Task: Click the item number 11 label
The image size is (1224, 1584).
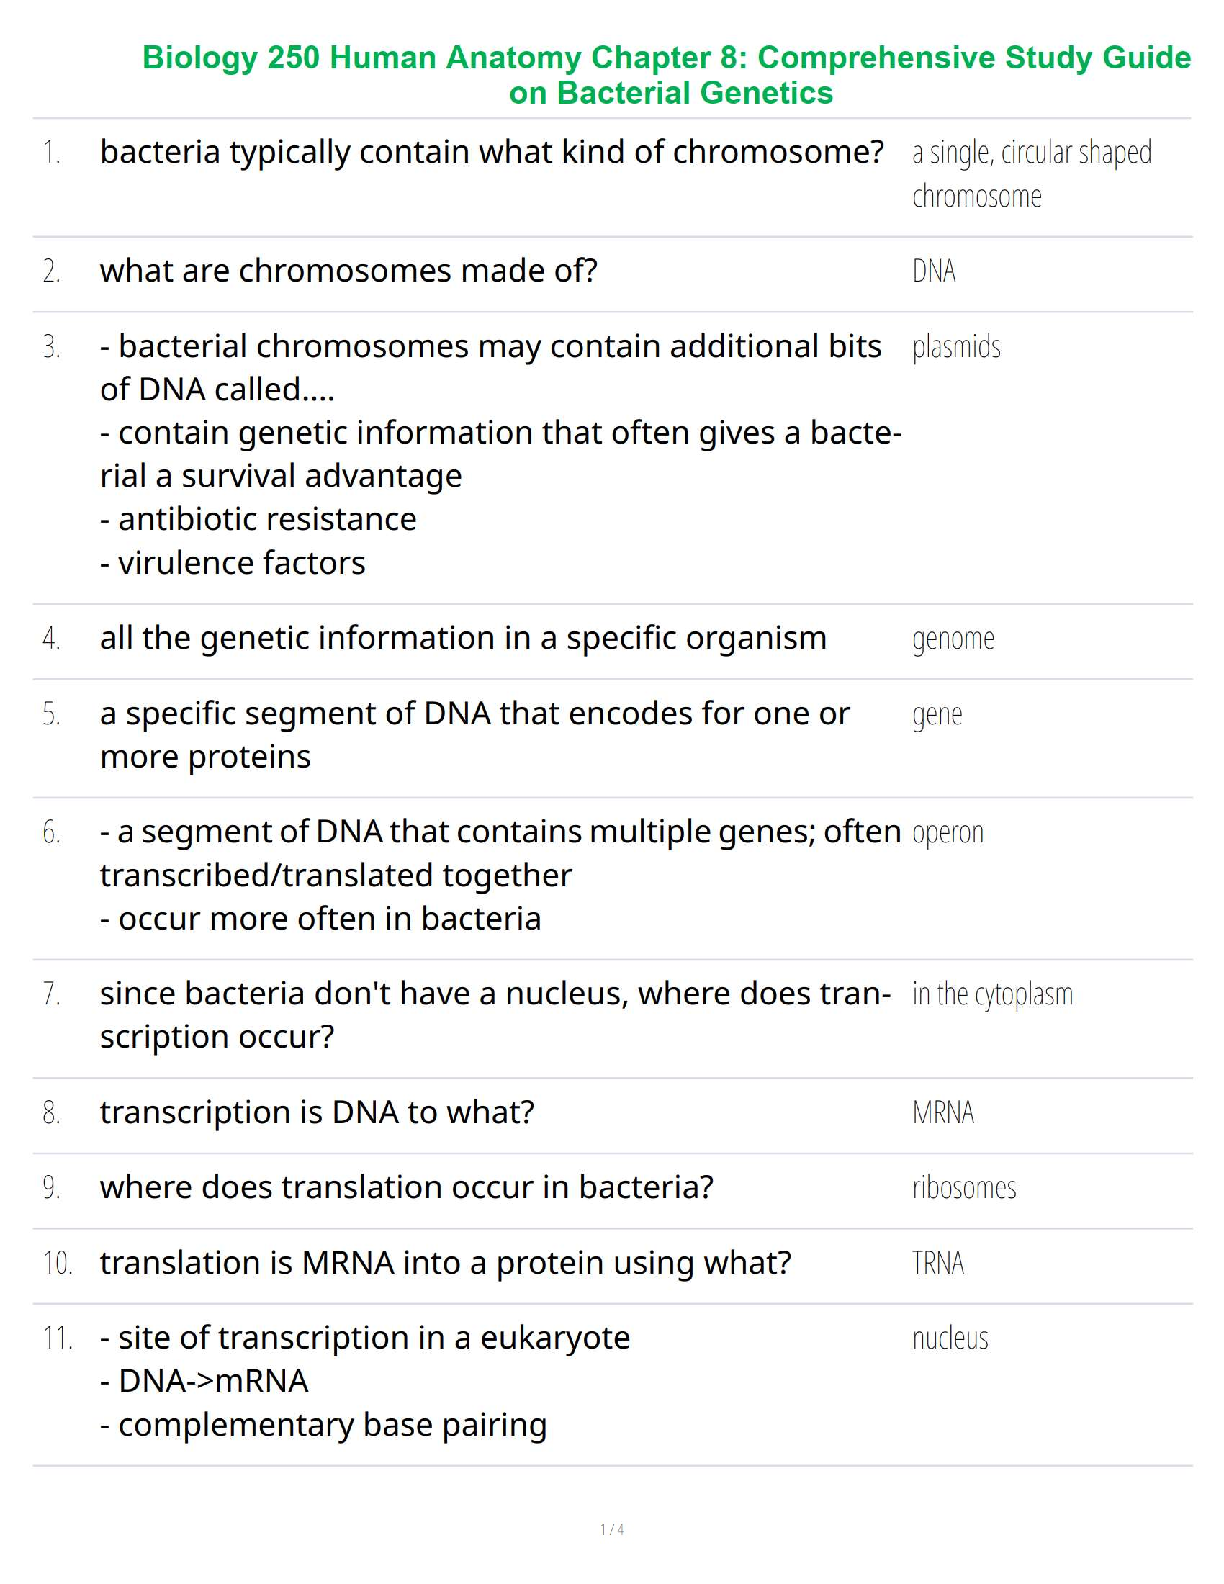Action: click(x=58, y=1338)
